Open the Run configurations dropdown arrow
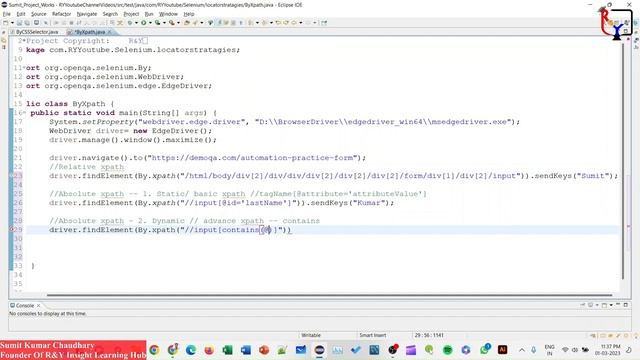Screen dimensions: 640x360 (x=150, y=23)
